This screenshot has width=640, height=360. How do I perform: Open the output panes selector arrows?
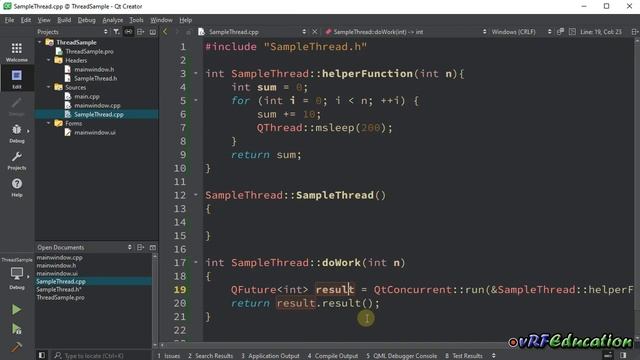click(493, 356)
